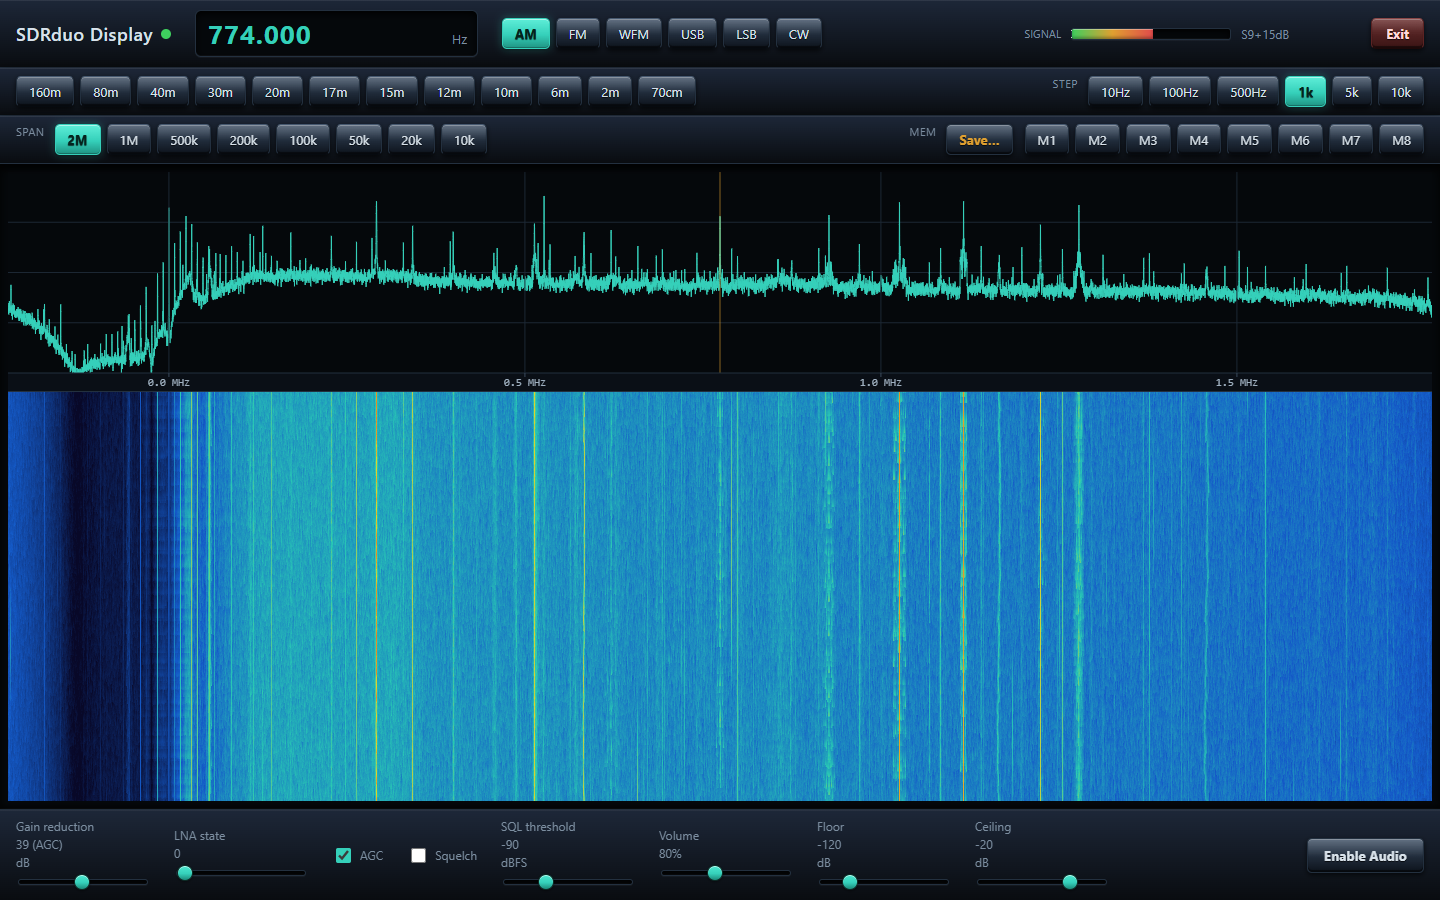1440x900 pixels.
Task: Recall memory slot M2
Action: coord(1097,140)
